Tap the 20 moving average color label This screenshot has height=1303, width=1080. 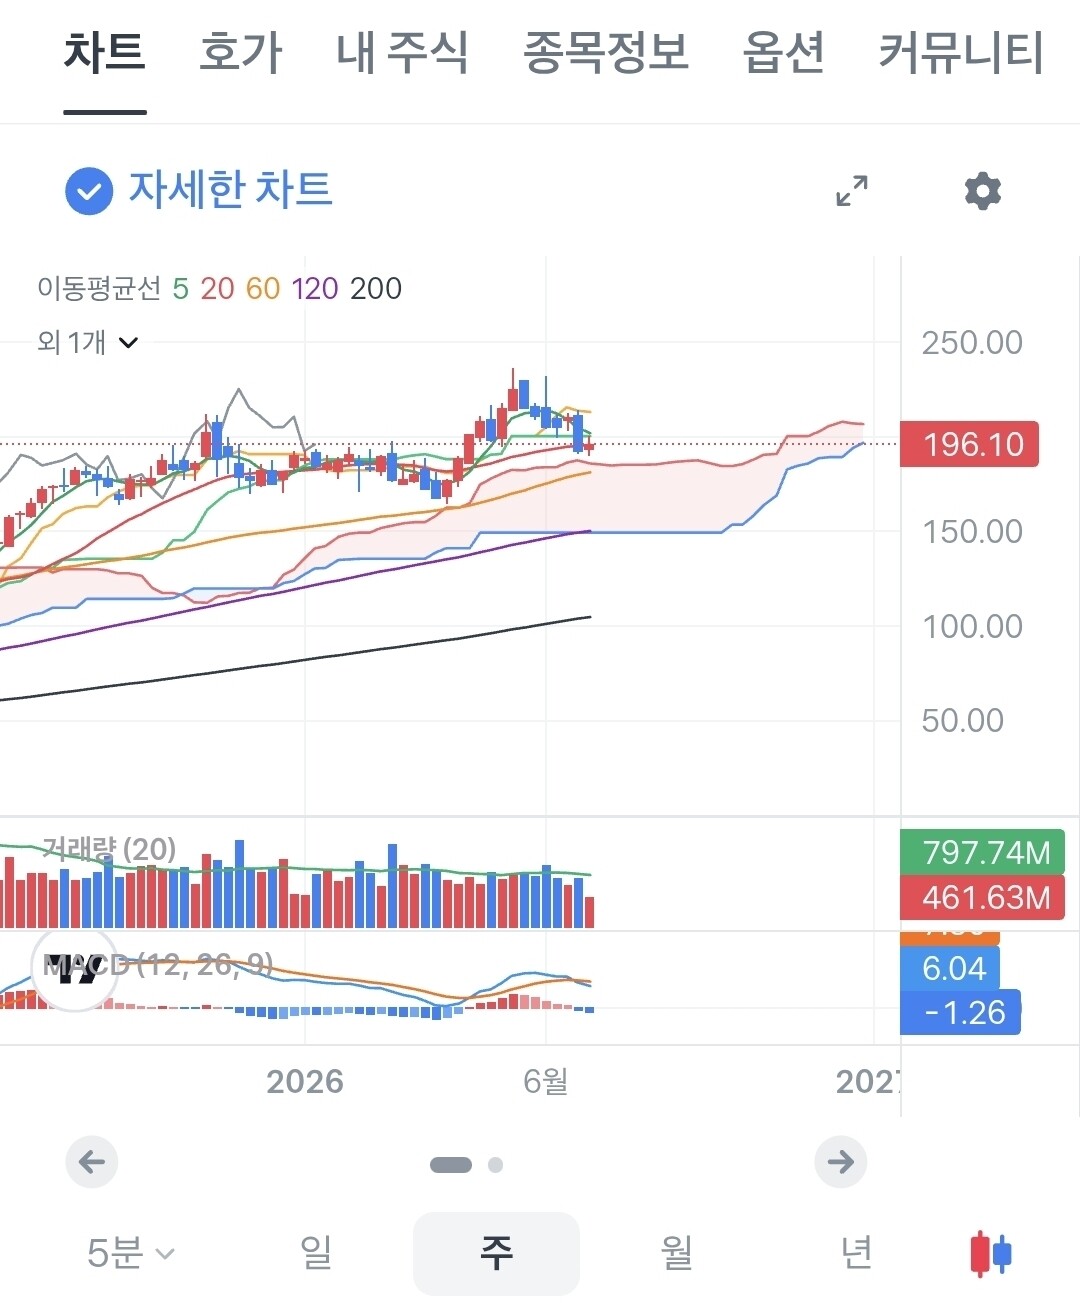click(x=217, y=288)
